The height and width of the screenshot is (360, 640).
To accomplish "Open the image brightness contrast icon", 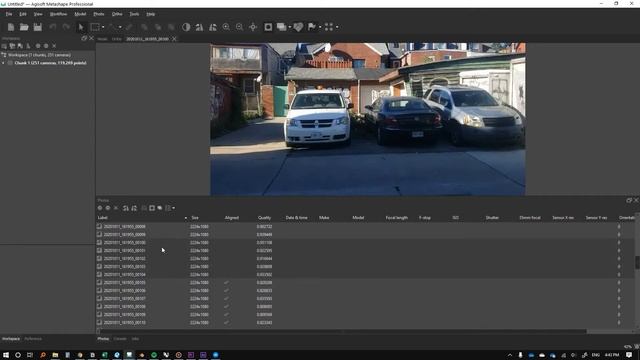I will tap(186, 27).
